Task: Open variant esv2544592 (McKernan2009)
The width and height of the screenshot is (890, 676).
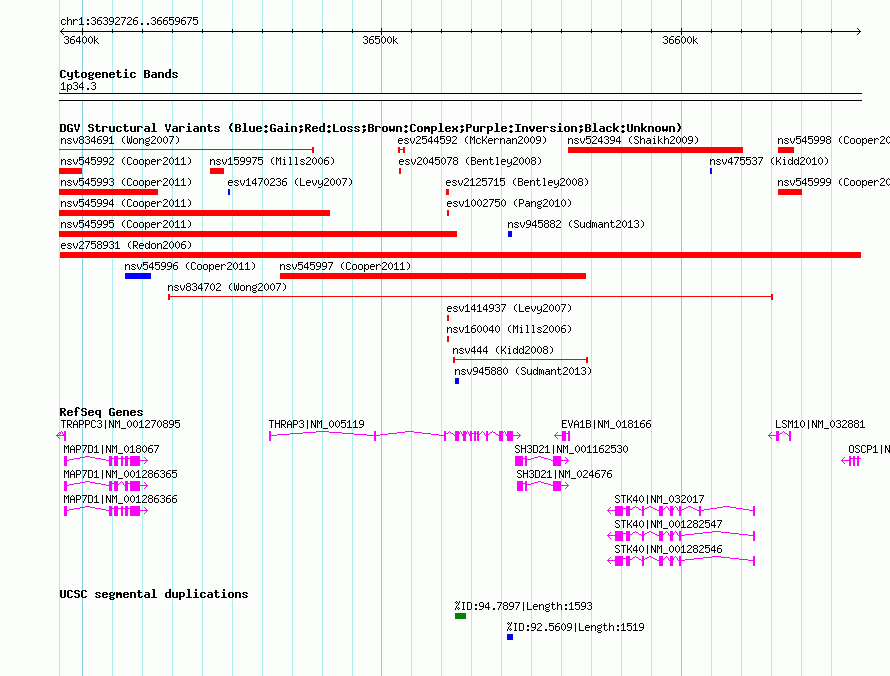Action: point(472,140)
